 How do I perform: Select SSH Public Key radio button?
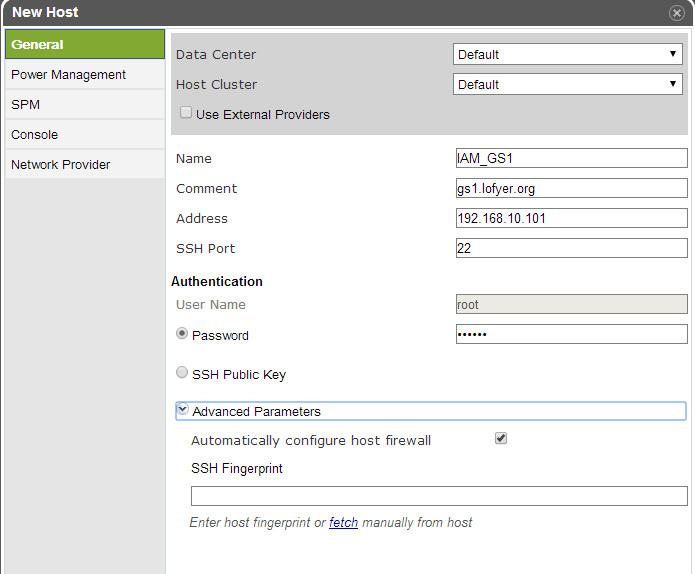(x=182, y=372)
